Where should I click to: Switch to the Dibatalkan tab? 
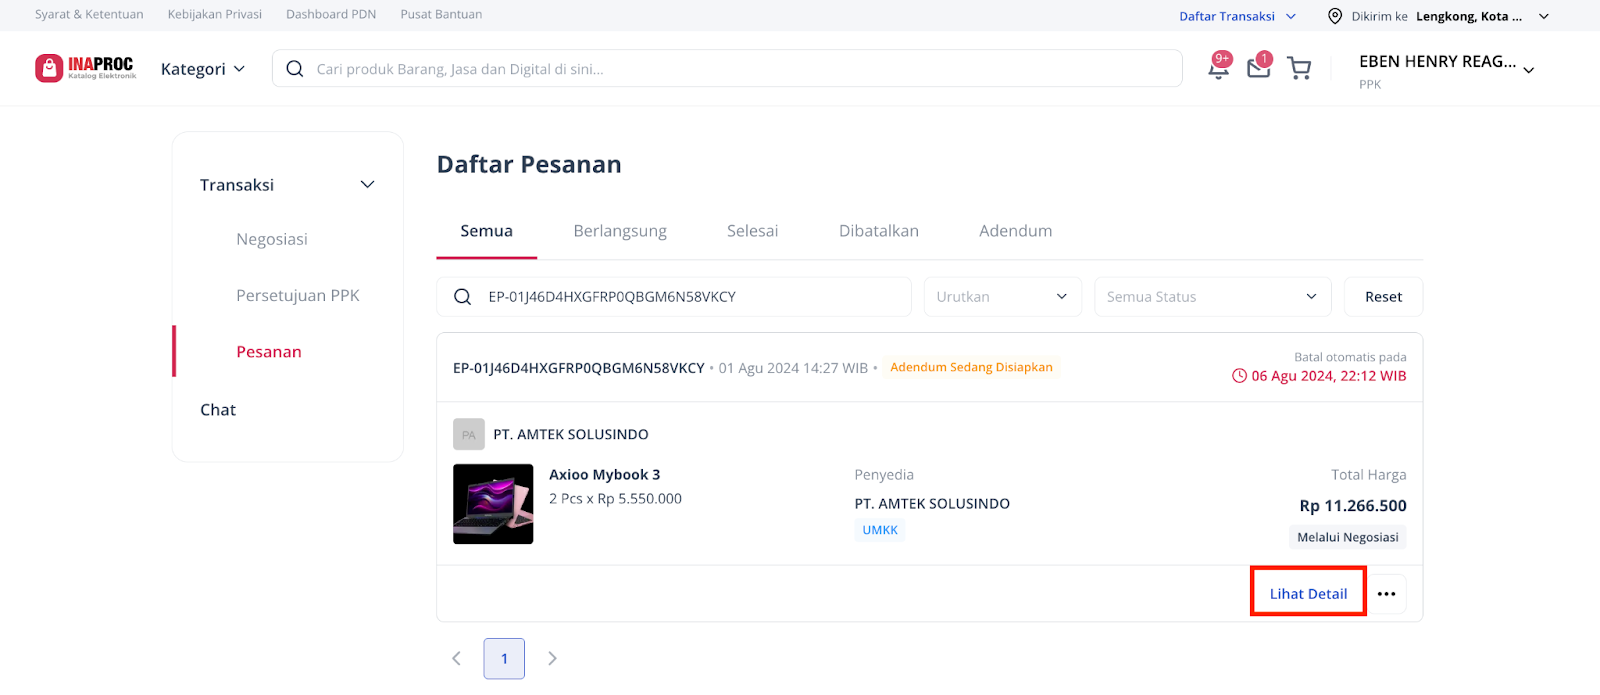(879, 231)
